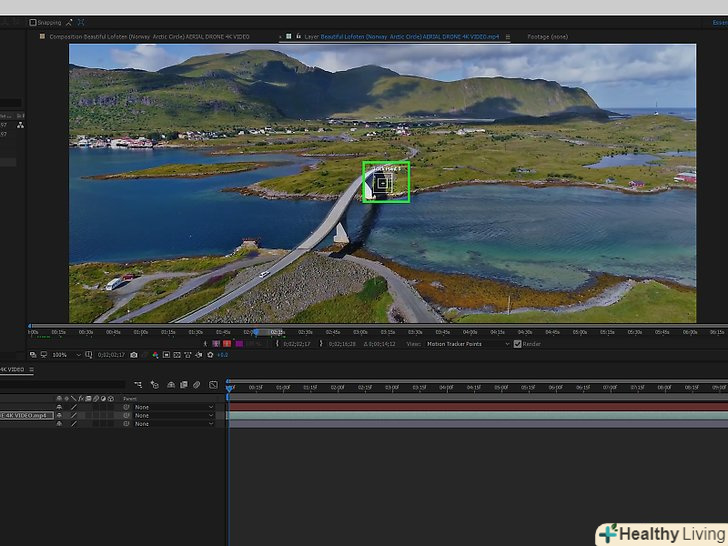
Task: Enable the Frame Blending icon
Action: [x=184, y=384]
